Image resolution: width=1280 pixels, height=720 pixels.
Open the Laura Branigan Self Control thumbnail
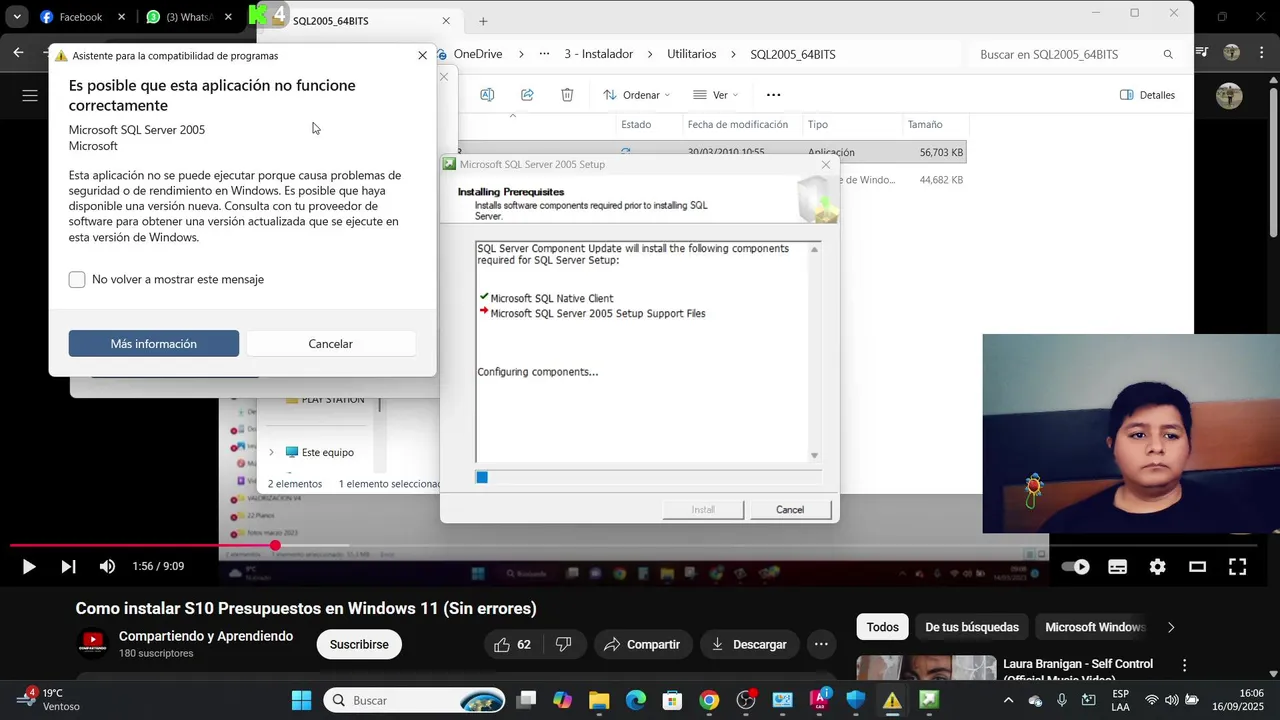click(926, 668)
